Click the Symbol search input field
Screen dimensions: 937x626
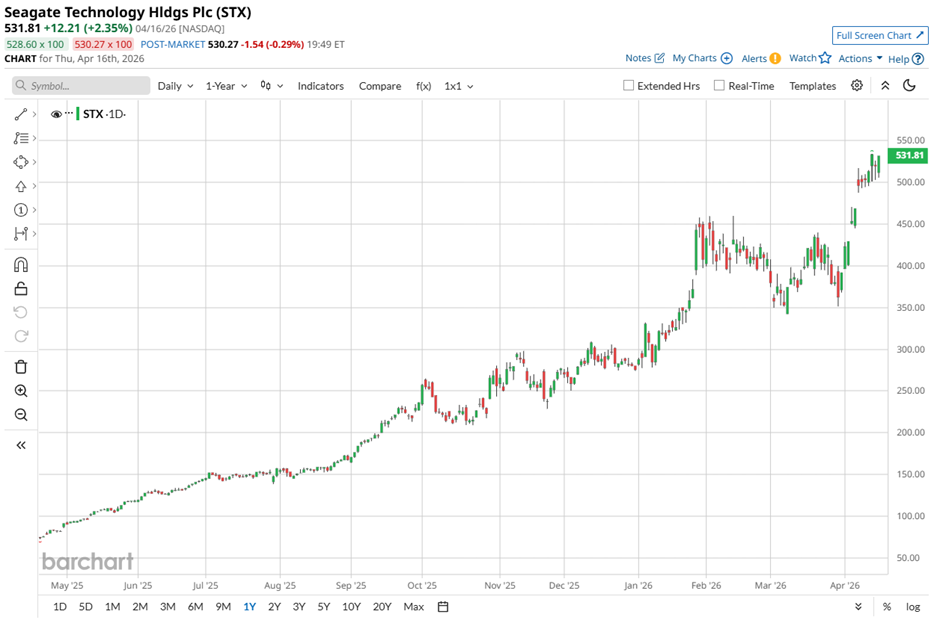pyautogui.click(x=80, y=86)
